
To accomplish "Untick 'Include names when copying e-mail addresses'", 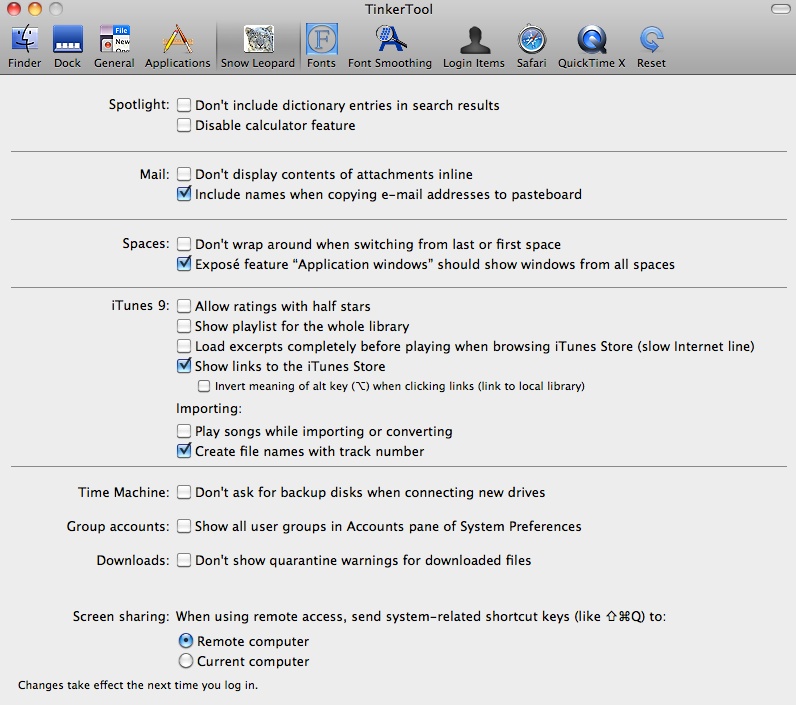I will pos(184,194).
